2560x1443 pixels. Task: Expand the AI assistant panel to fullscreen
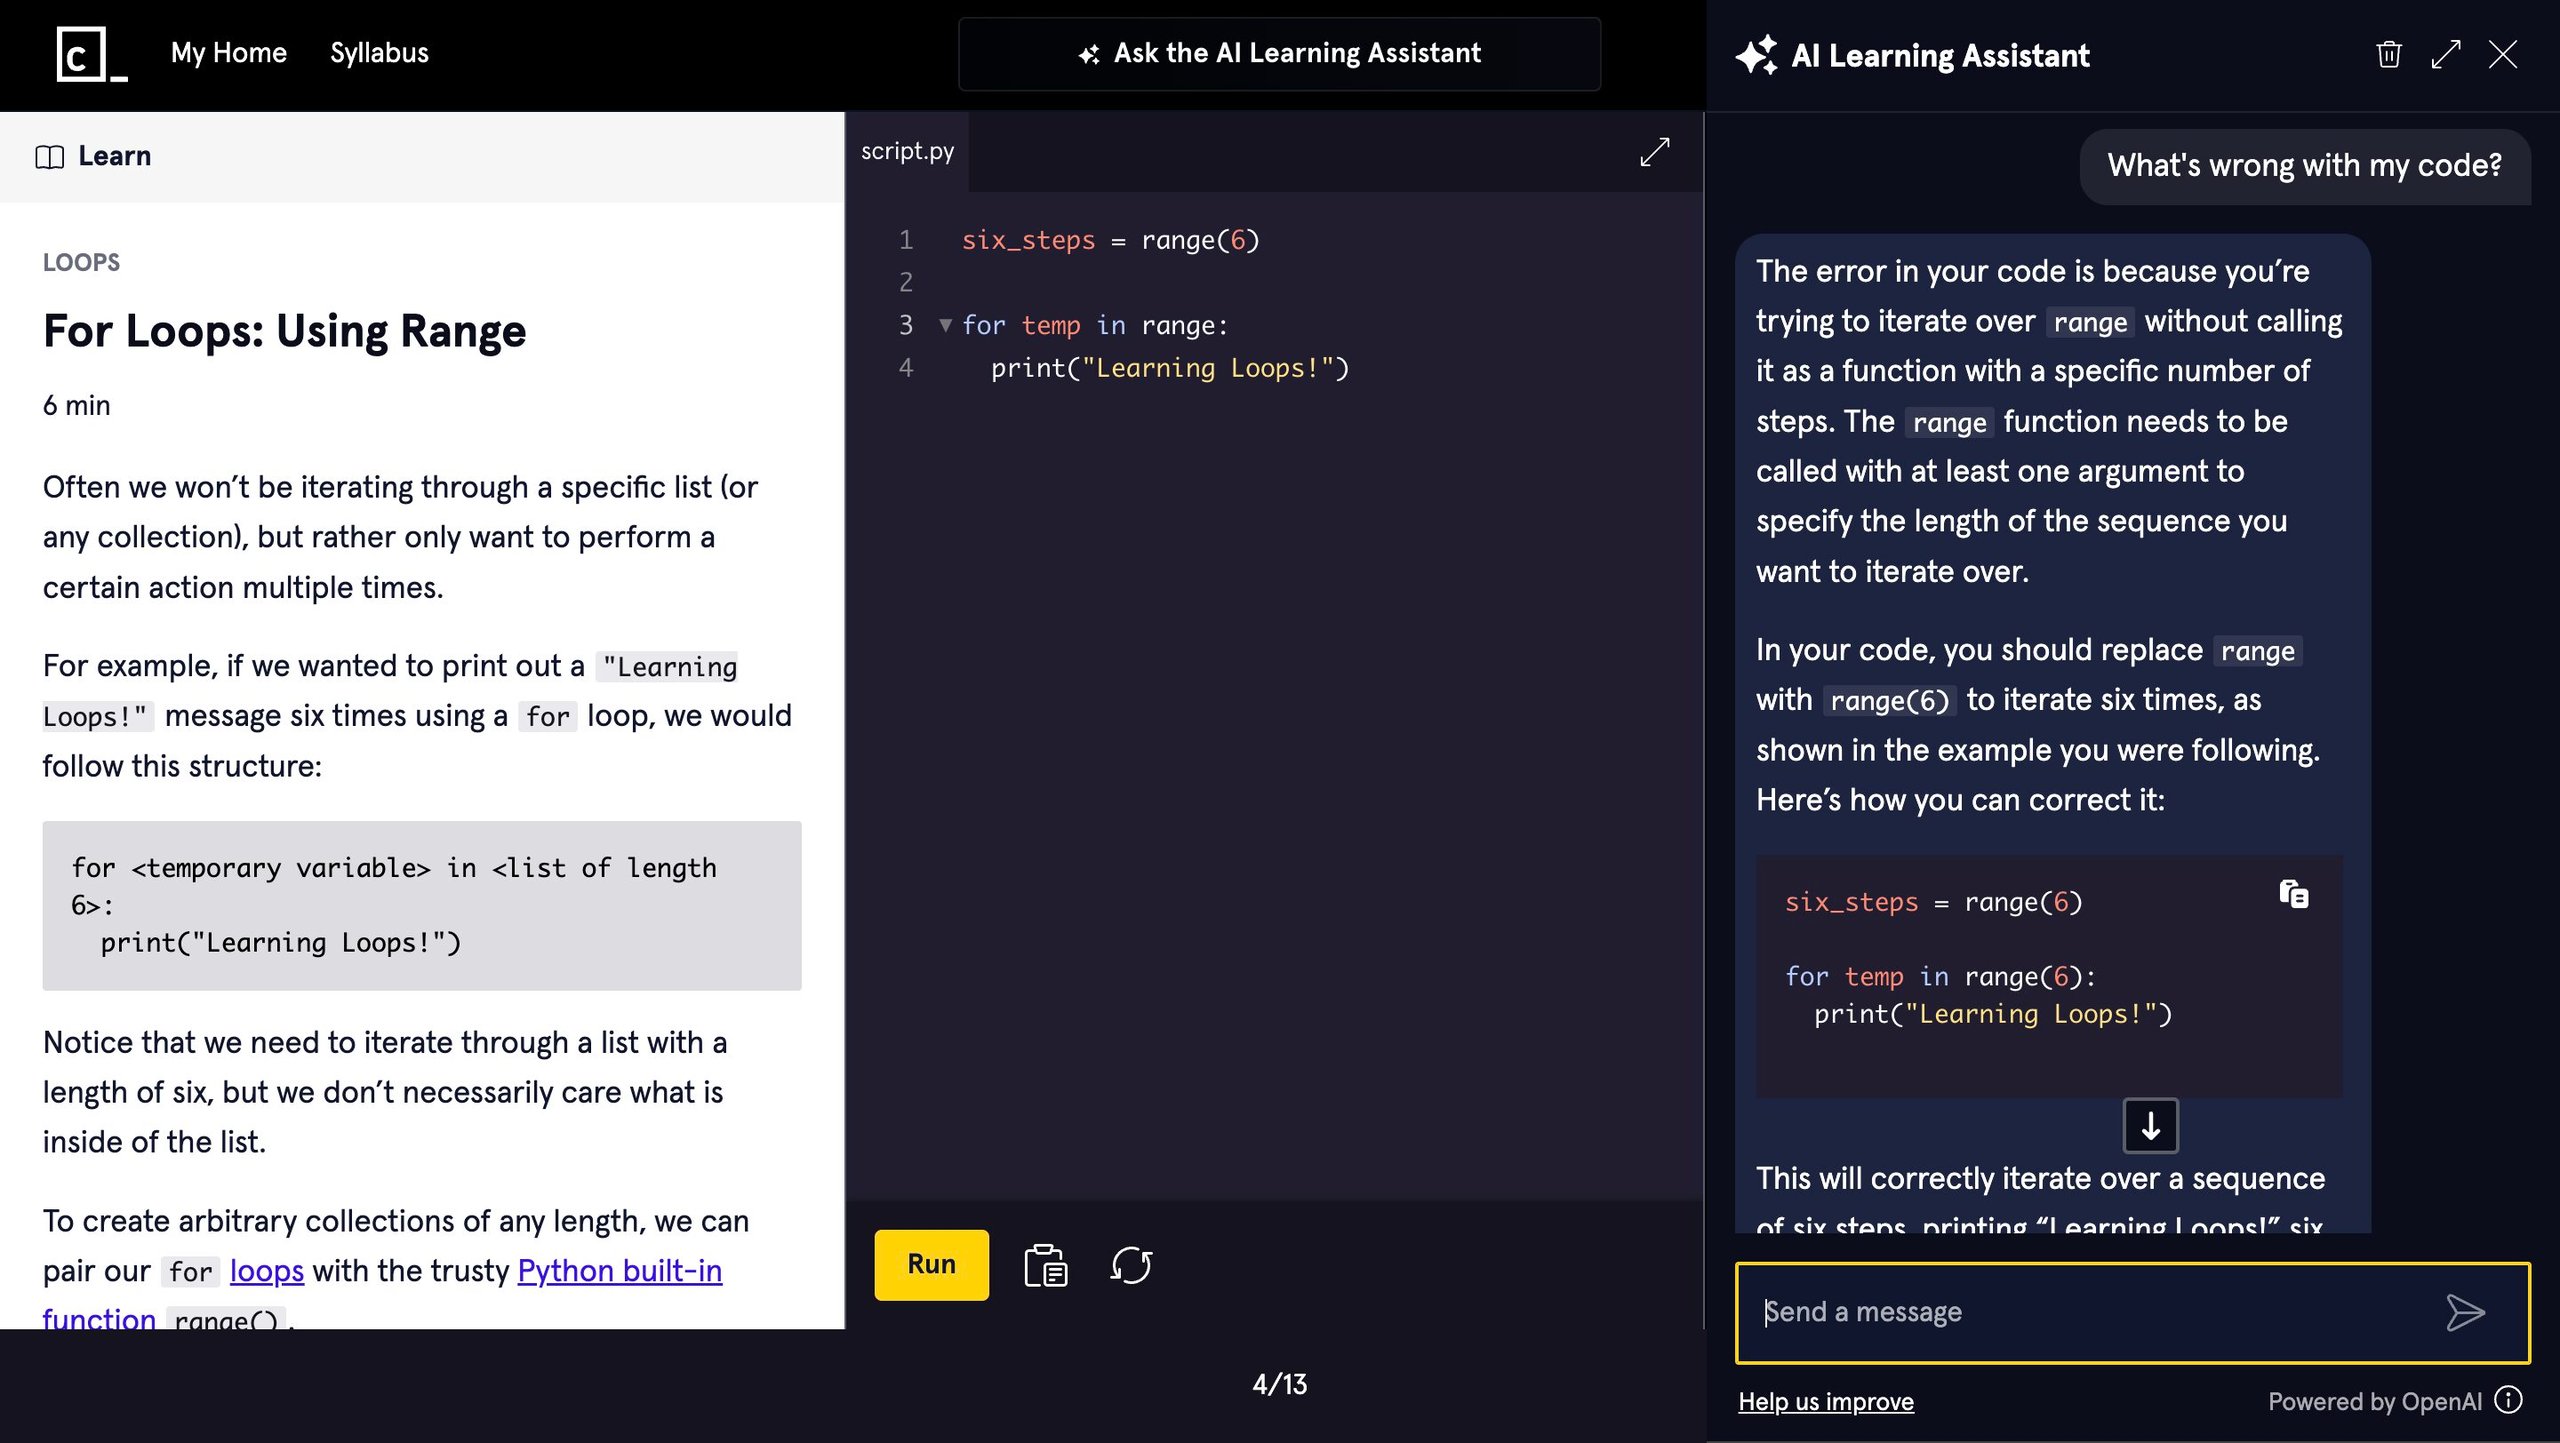[2446, 54]
